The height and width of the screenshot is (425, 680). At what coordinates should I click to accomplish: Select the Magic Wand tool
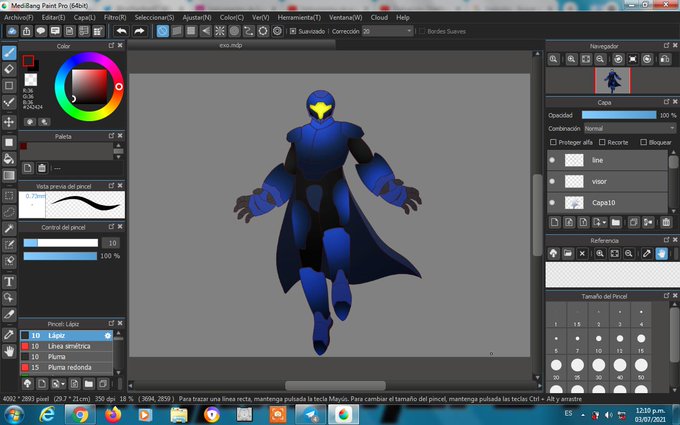(x=9, y=229)
